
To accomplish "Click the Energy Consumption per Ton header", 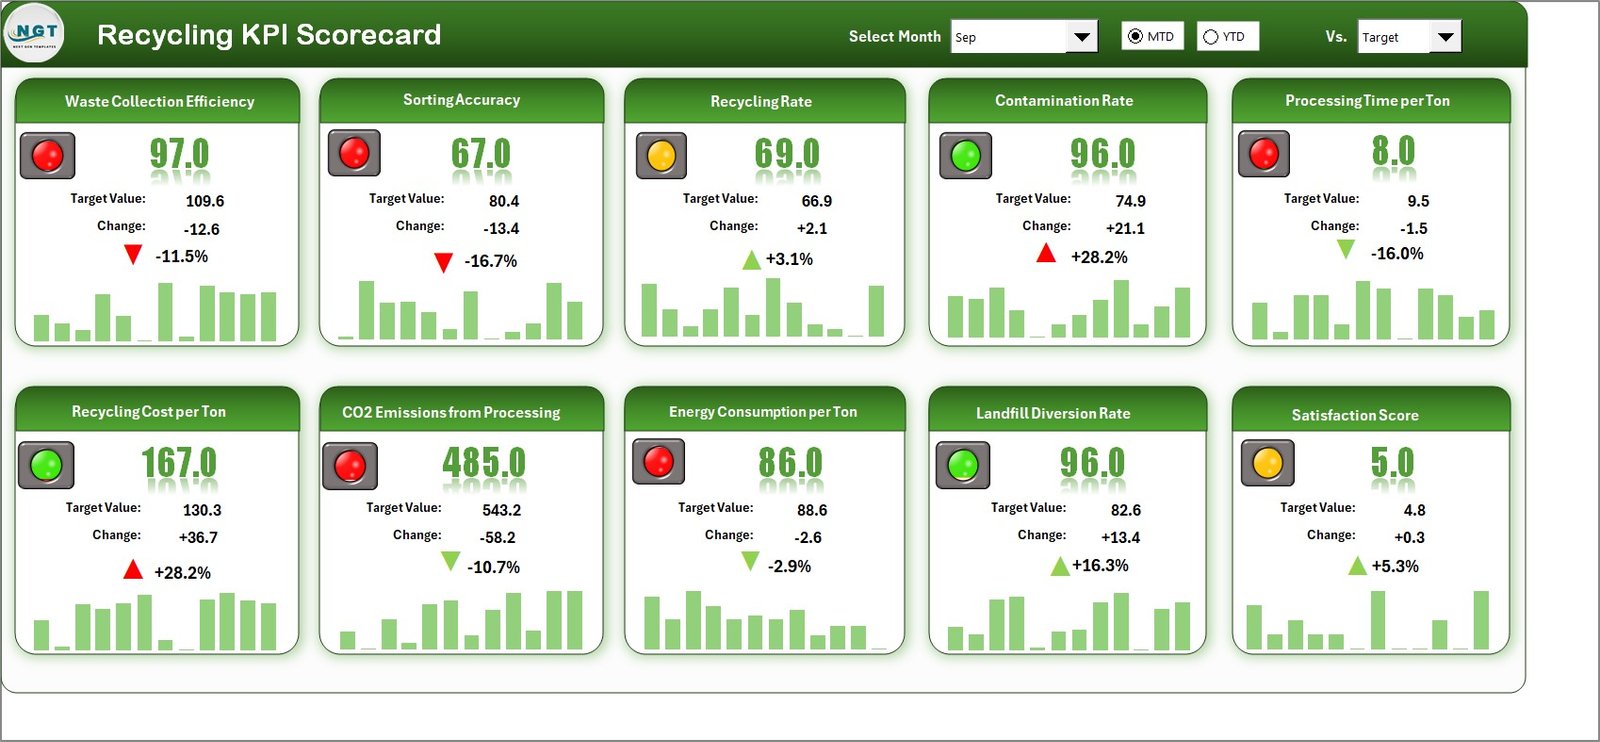I will [x=763, y=412].
